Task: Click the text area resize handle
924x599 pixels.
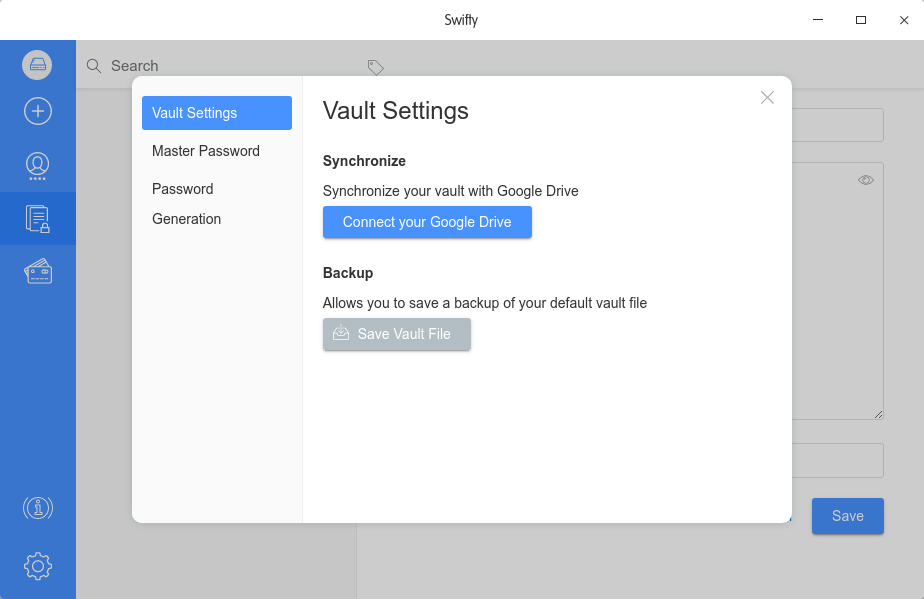Action: [878, 414]
